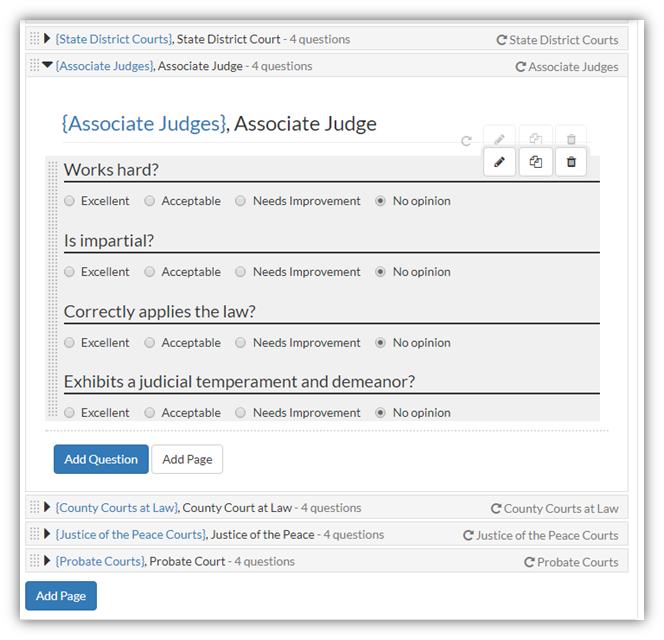The height and width of the screenshot is (640, 664).
Task: Click refresh icon next to Probate Courts
Action: [529, 562]
